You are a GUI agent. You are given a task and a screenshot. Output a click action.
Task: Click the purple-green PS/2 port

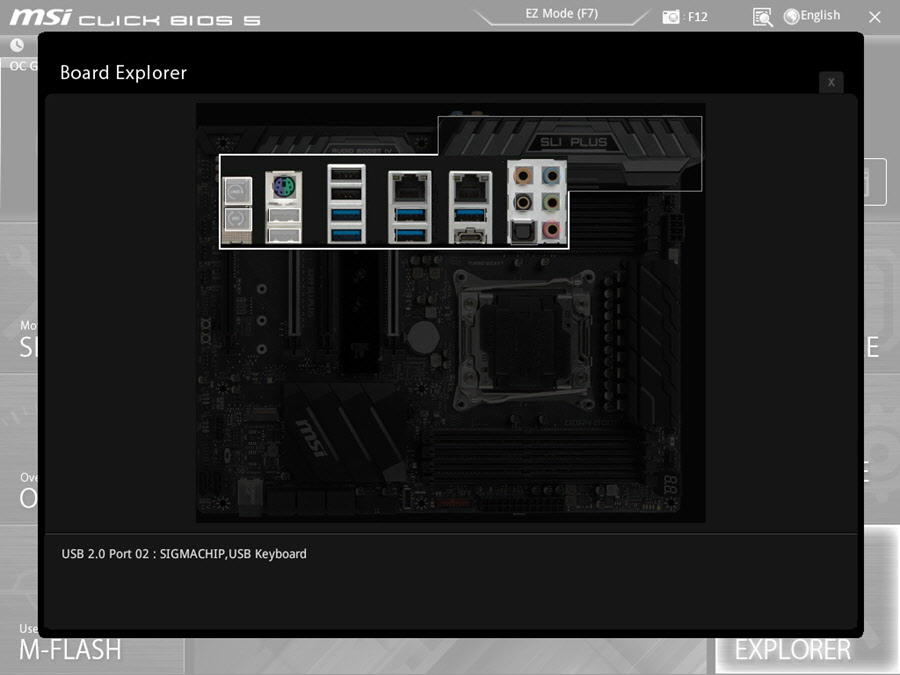(x=283, y=188)
